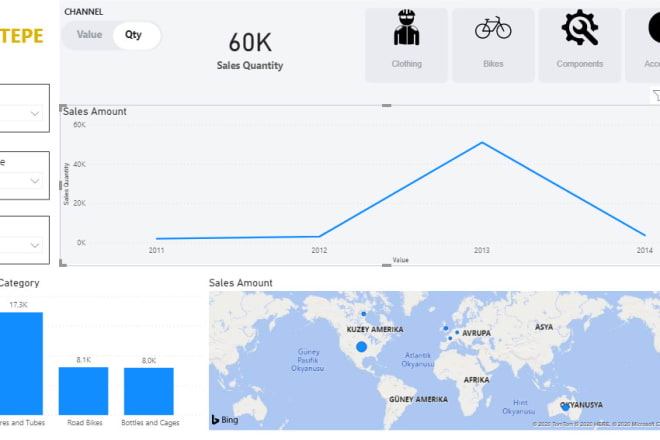This screenshot has height=440, width=660.
Task: Click the ASYA map label
Action: tap(544, 327)
